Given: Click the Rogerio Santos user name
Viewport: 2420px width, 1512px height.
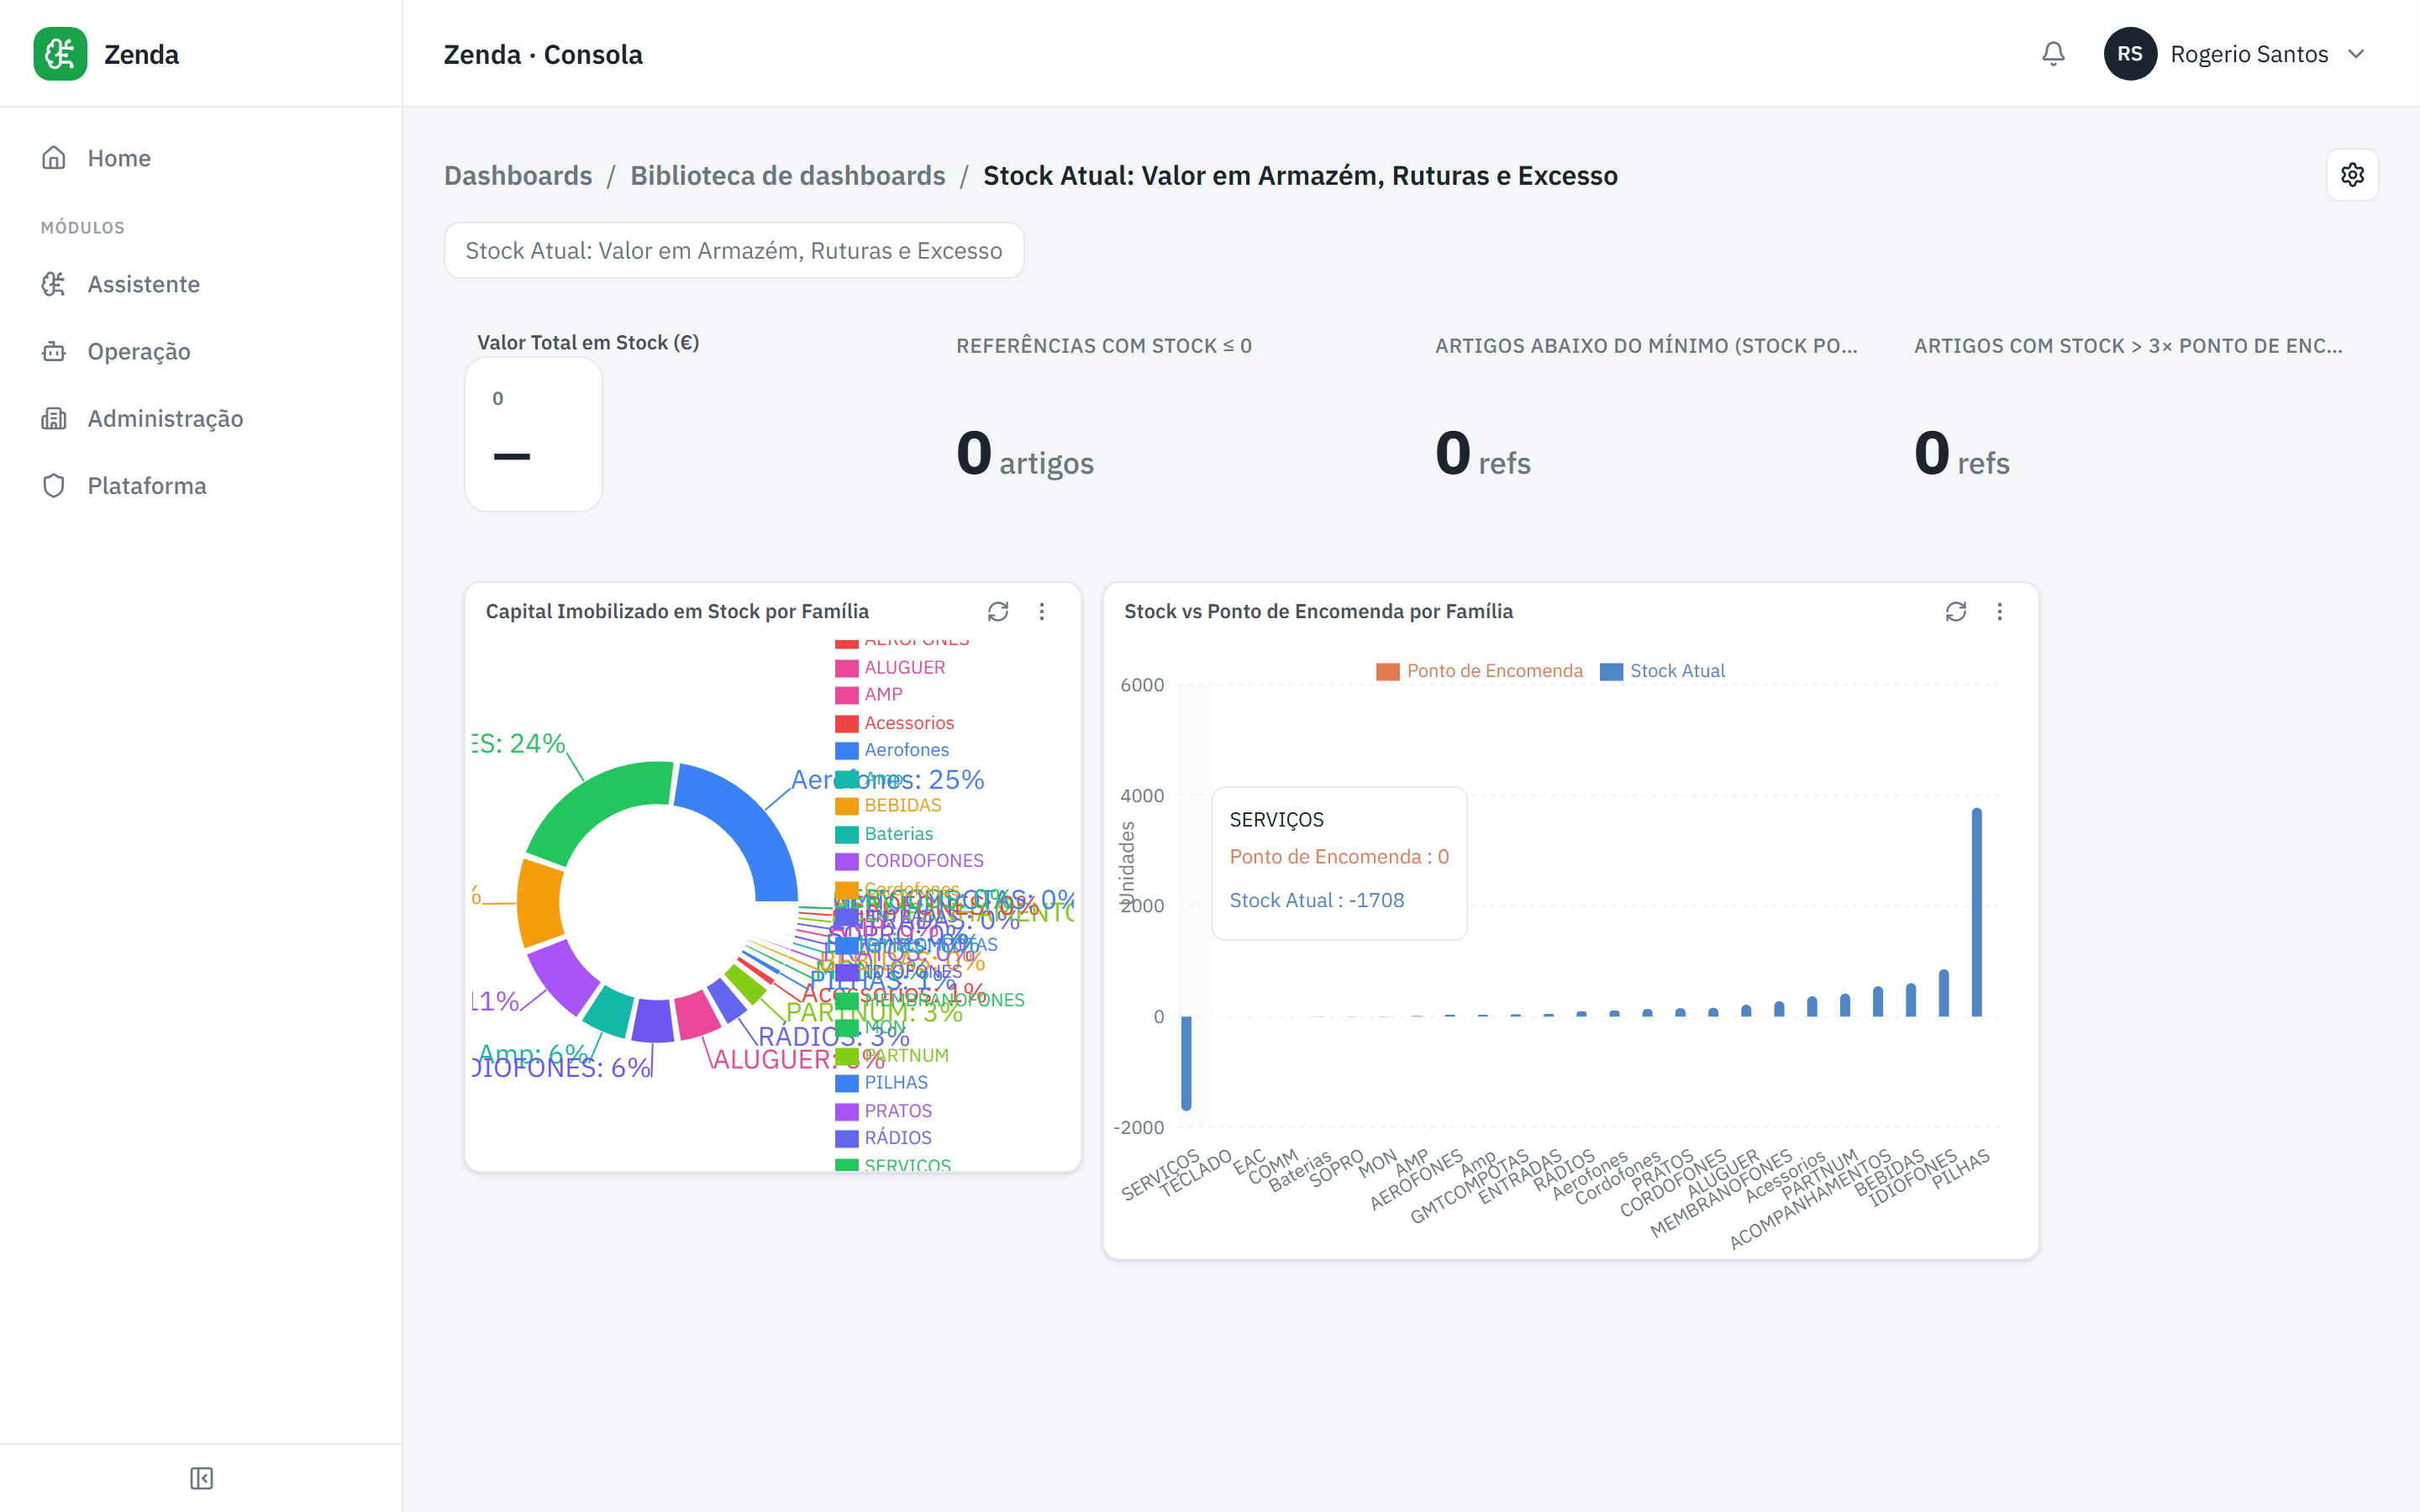Looking at the screenshot, I should coord(2249,54).
